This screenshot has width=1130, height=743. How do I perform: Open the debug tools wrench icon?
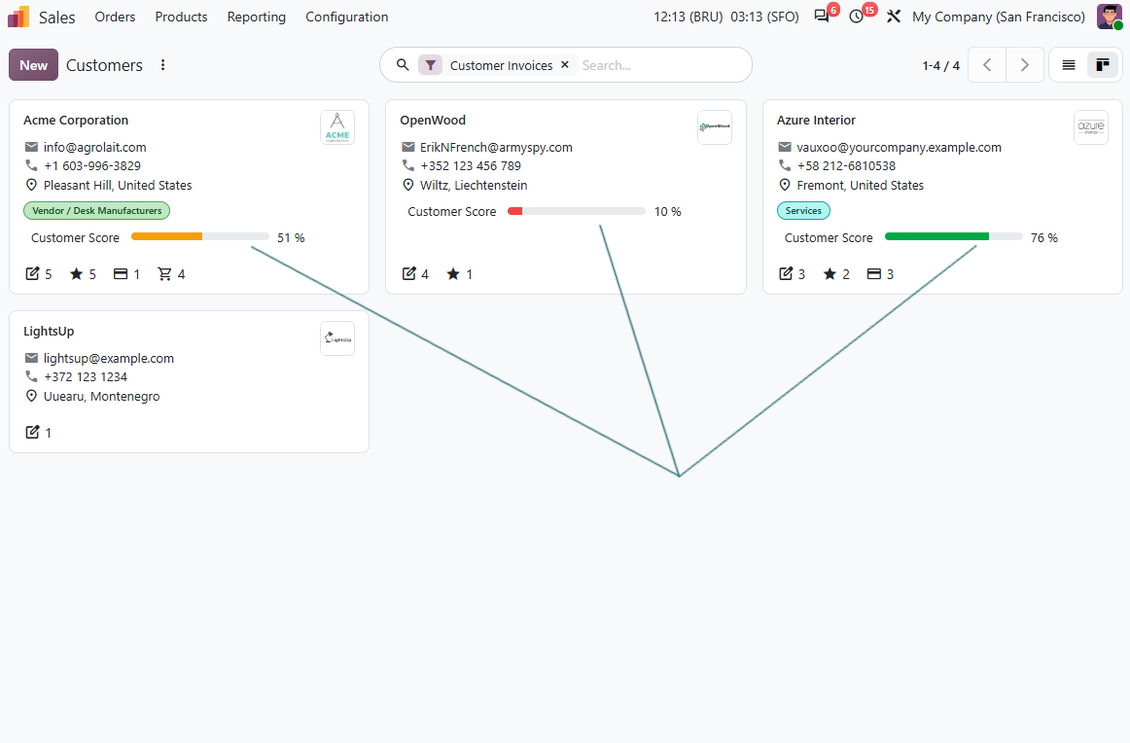894,16
